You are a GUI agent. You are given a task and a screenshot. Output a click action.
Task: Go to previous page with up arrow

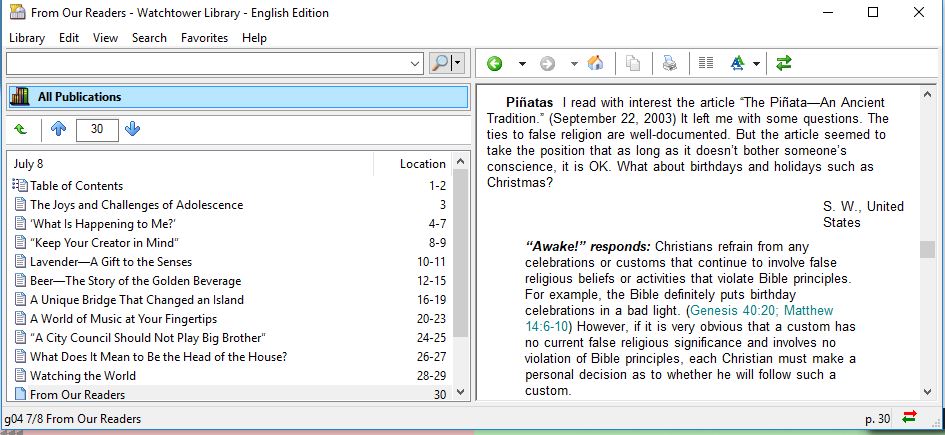[x=58, y=129]
